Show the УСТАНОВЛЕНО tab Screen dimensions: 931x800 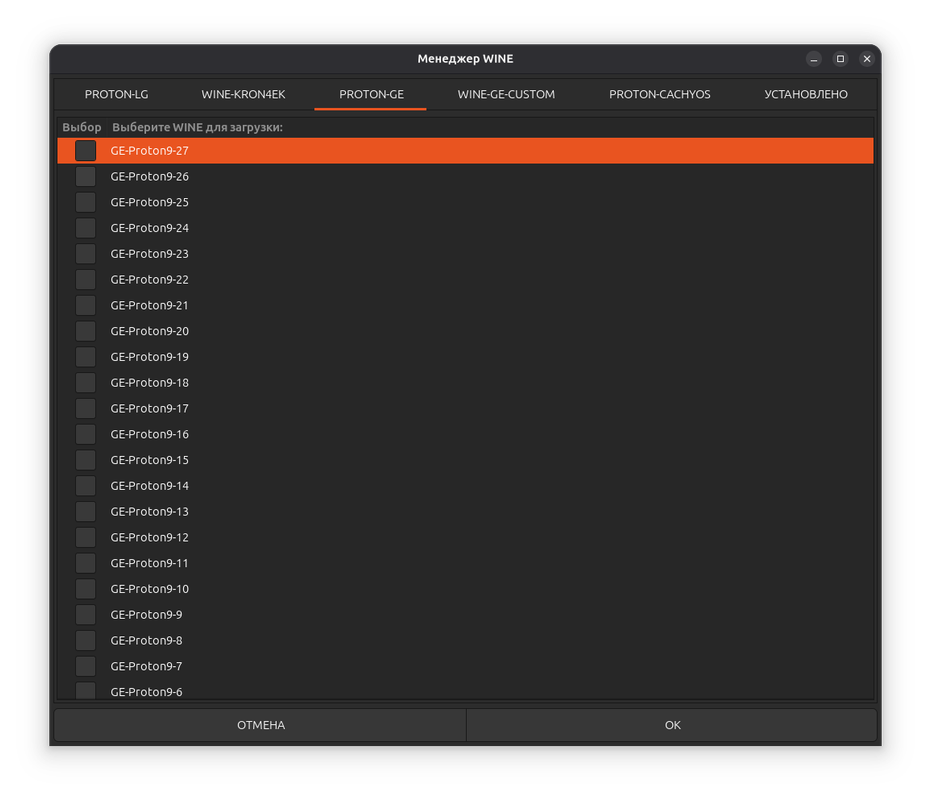(x=806, y=94)
